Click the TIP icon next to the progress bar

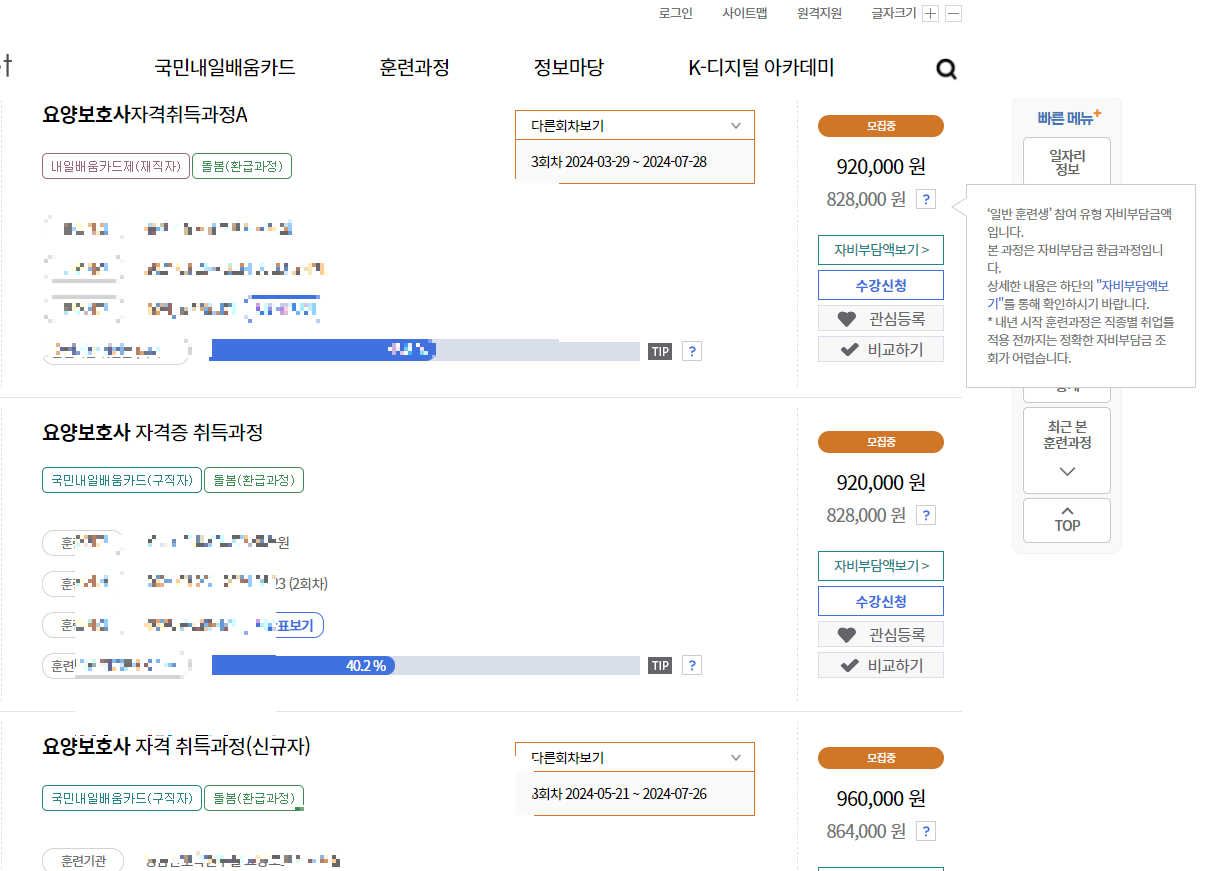tap(660, 351)
